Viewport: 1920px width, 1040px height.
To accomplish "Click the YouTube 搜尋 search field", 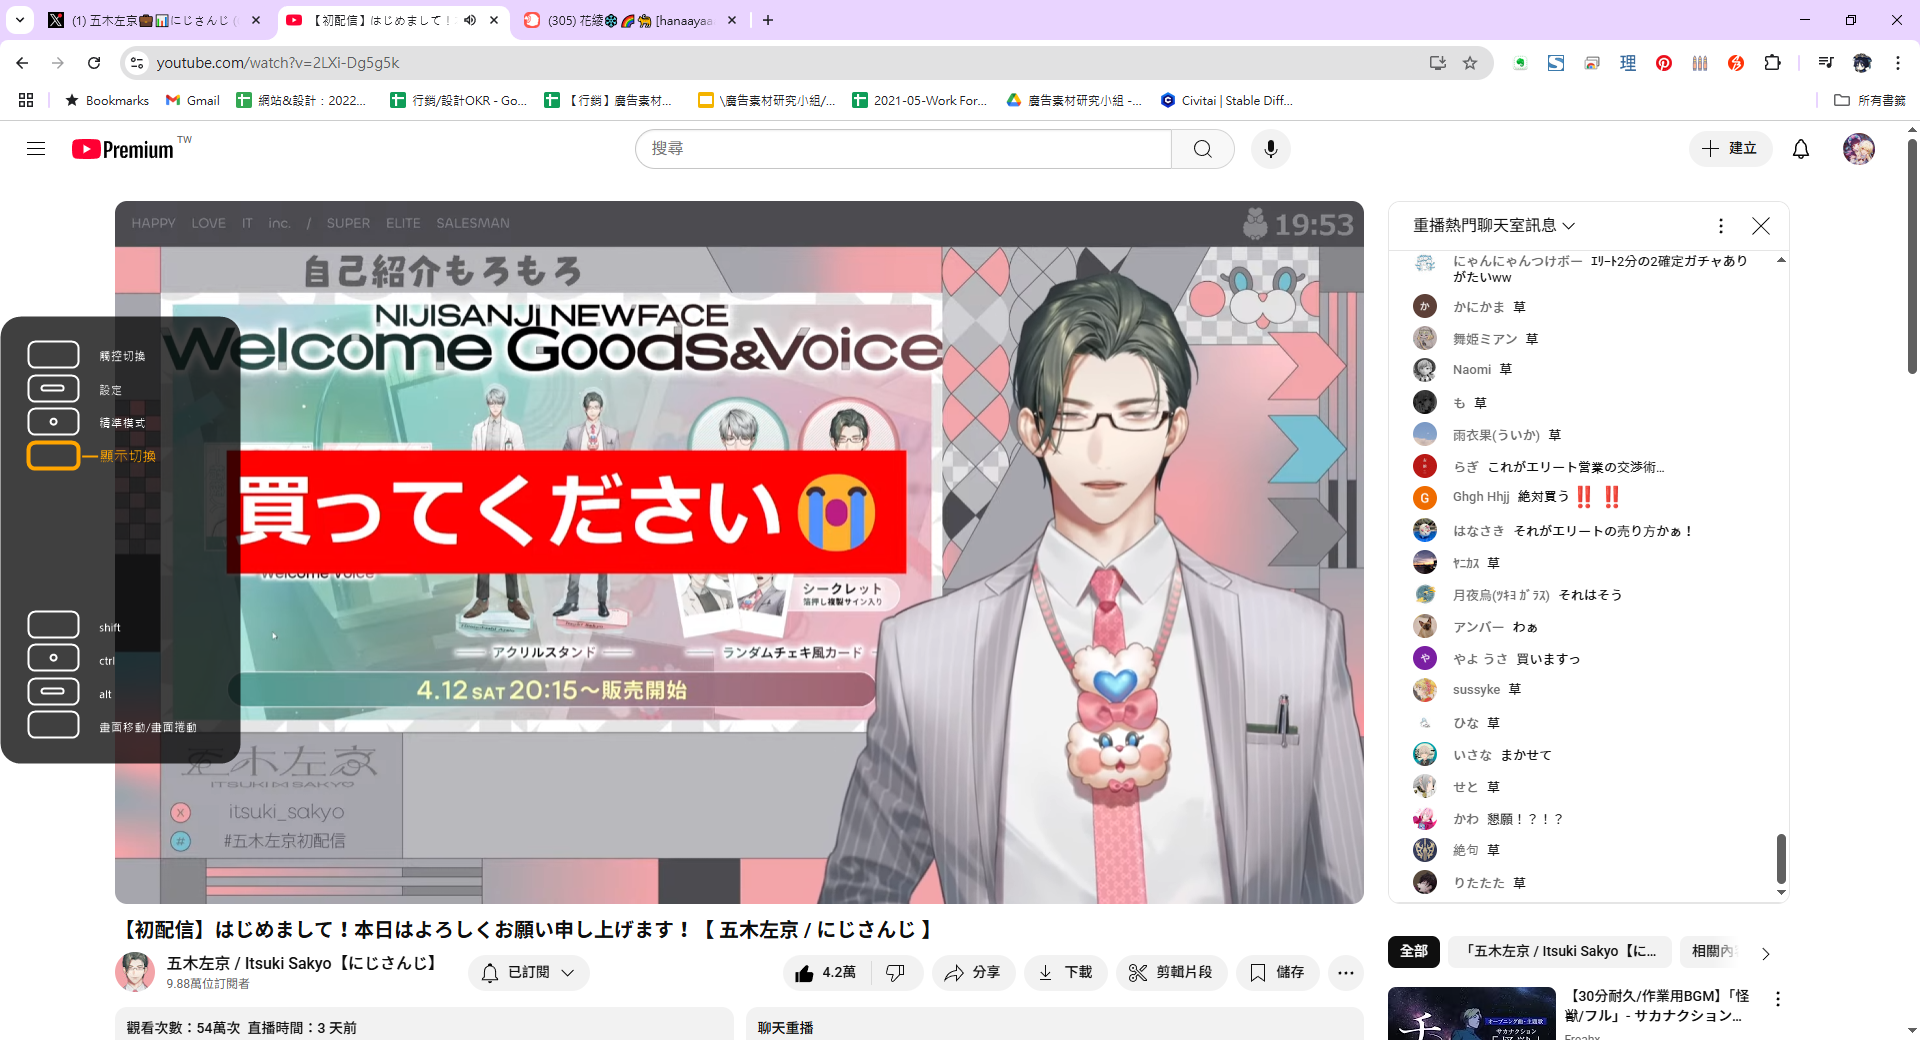I will click(x=904, y=149).
